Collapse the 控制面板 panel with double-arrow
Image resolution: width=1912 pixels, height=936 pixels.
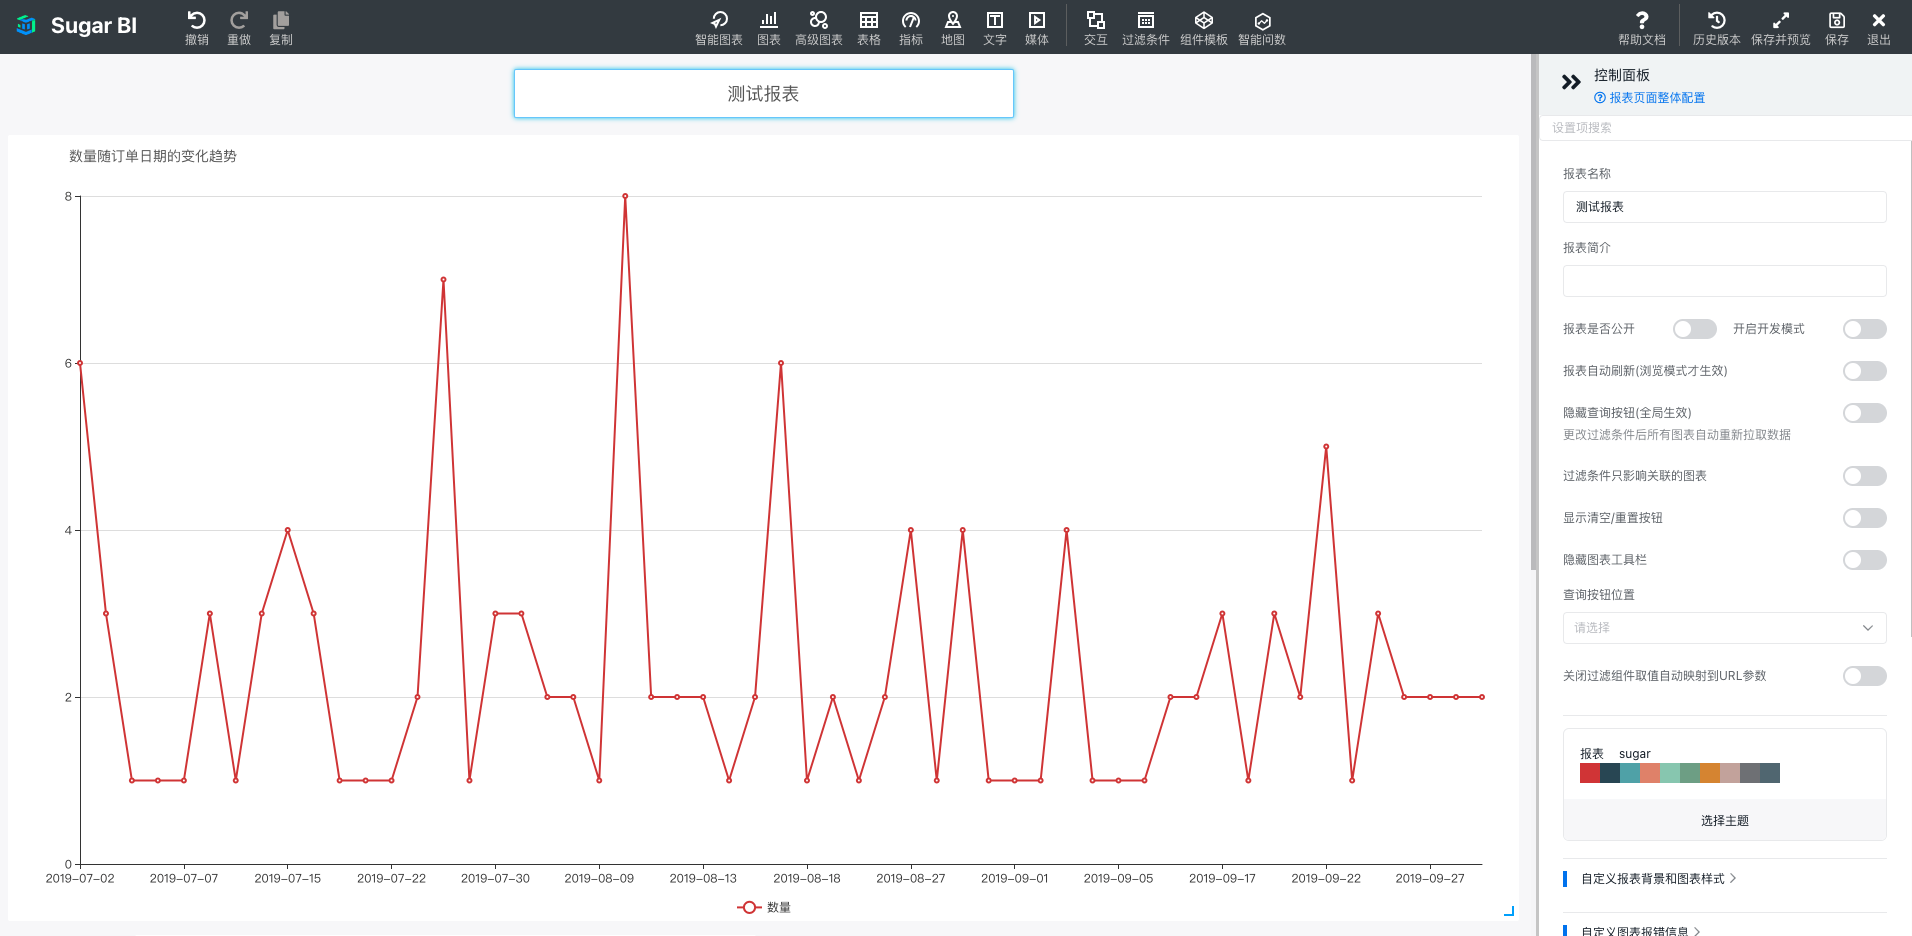1571,82
